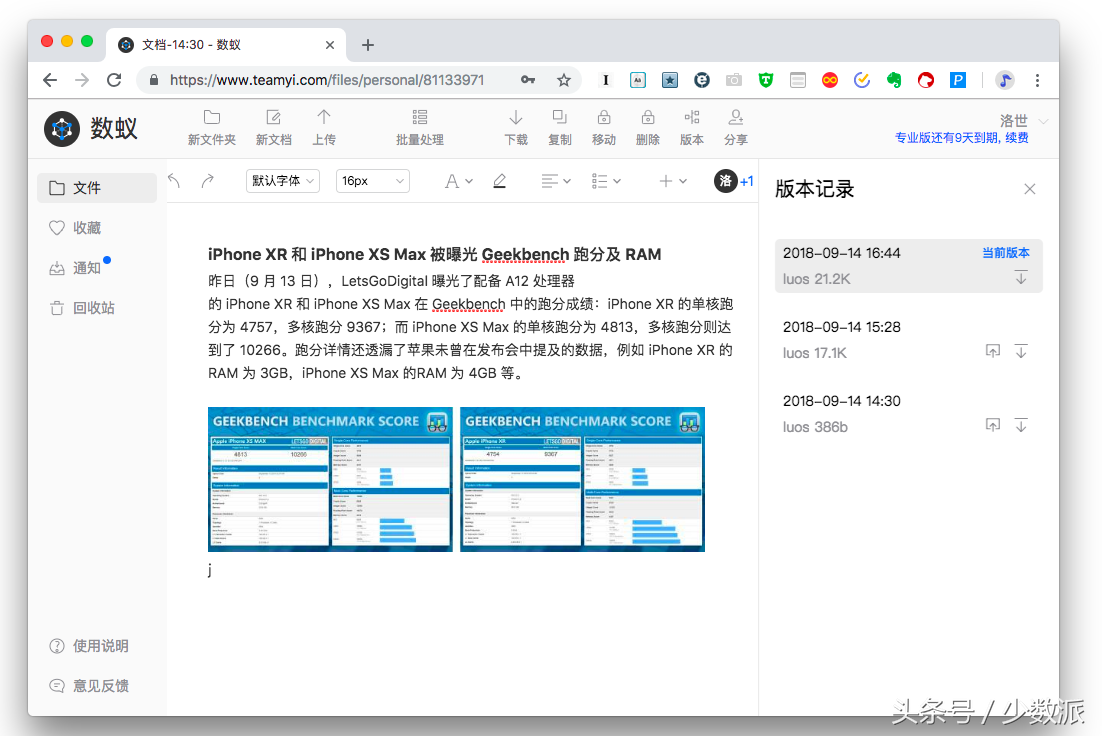Viewport: 1102px width, 736px height.
Task: Click the document title heading
Action: click(434, 254)
